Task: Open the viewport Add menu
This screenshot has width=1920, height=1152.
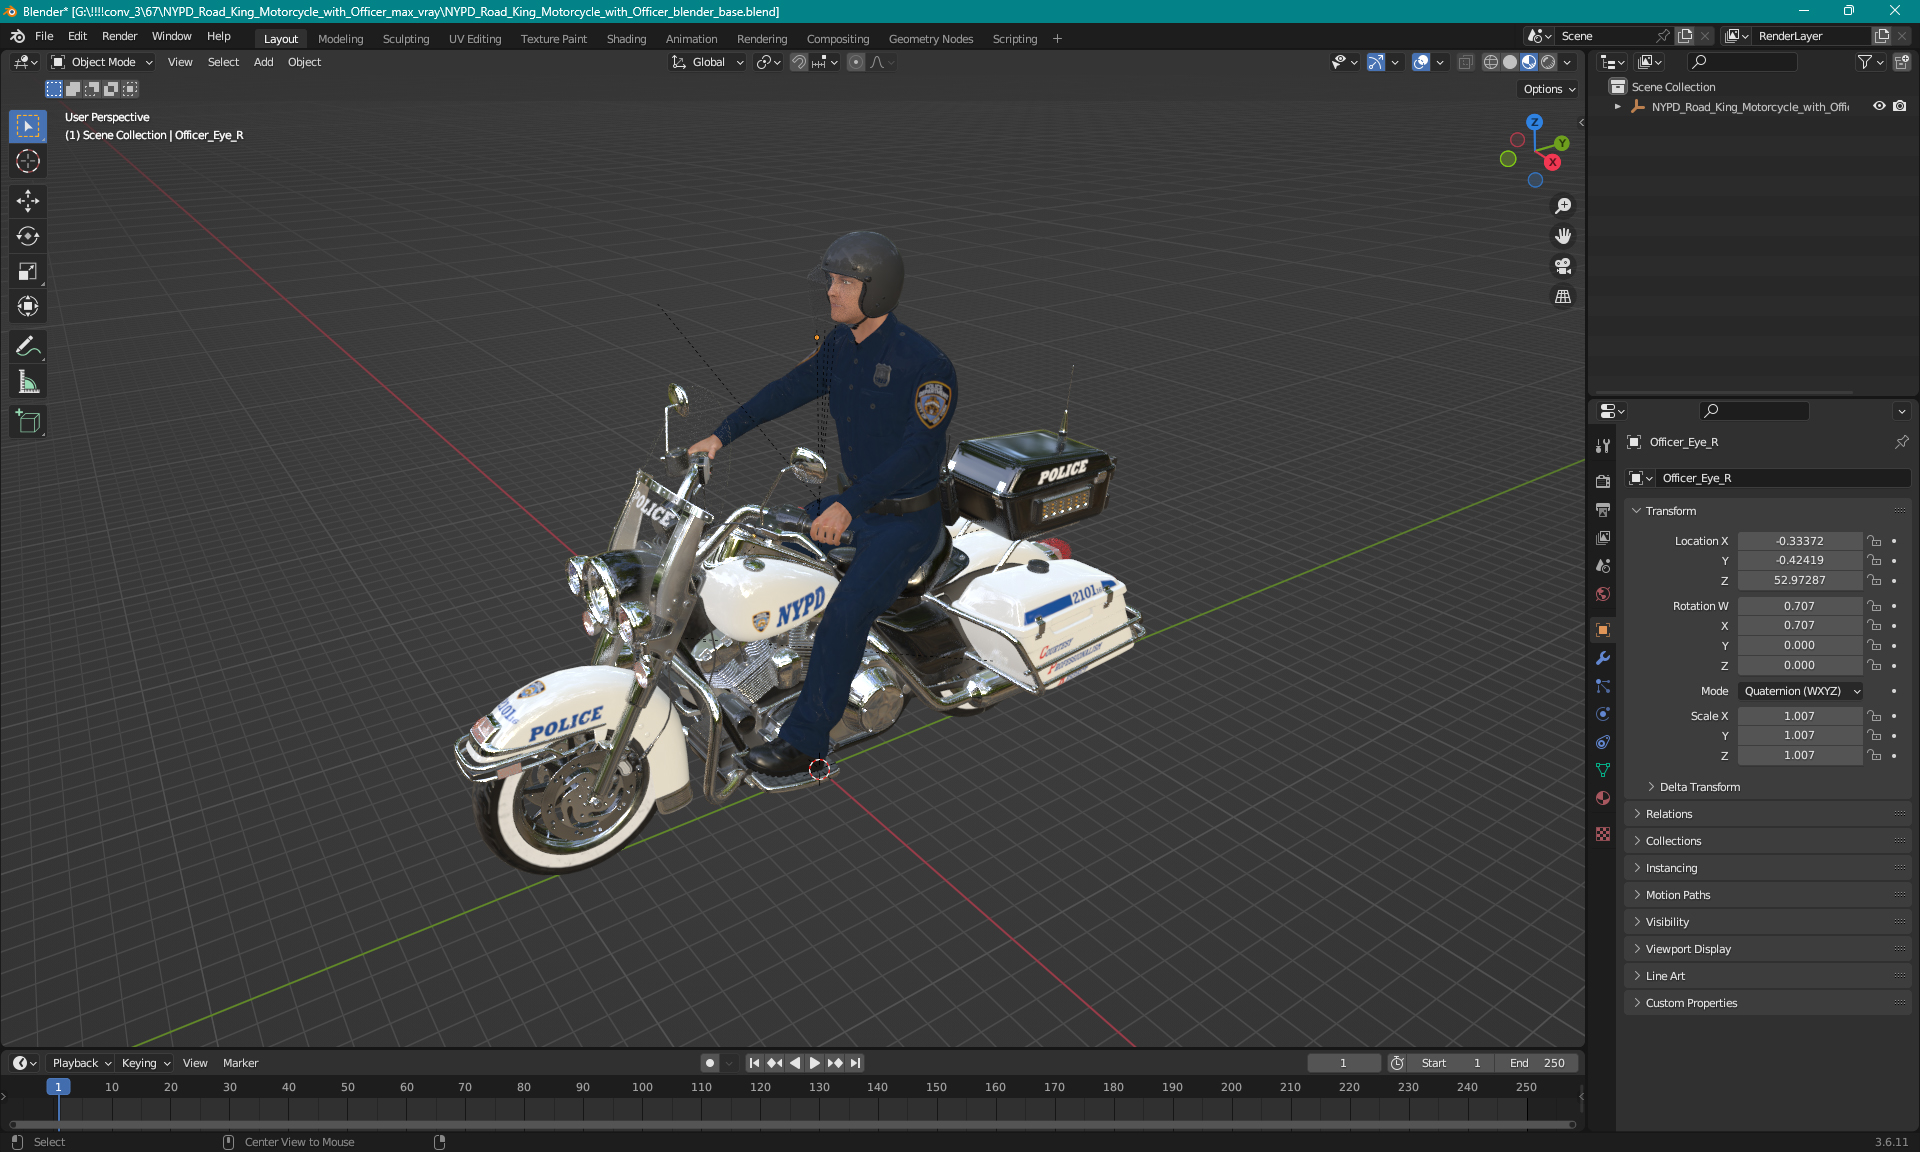Action: (x=263, y=62)
